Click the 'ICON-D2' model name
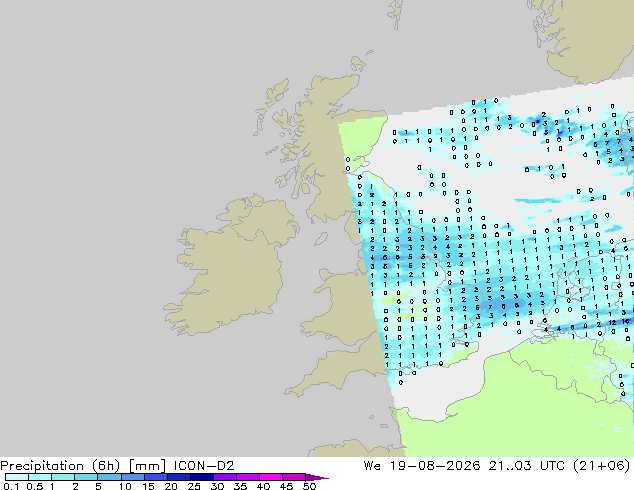Image resolution: width=634 pixels, height=490 pixels. tap(204, 466)
